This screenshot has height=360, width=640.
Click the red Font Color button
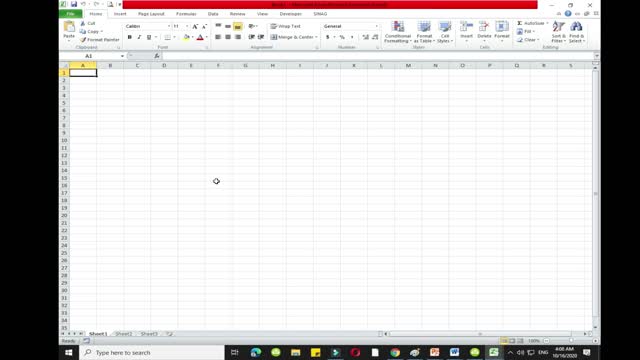[200, 37]
